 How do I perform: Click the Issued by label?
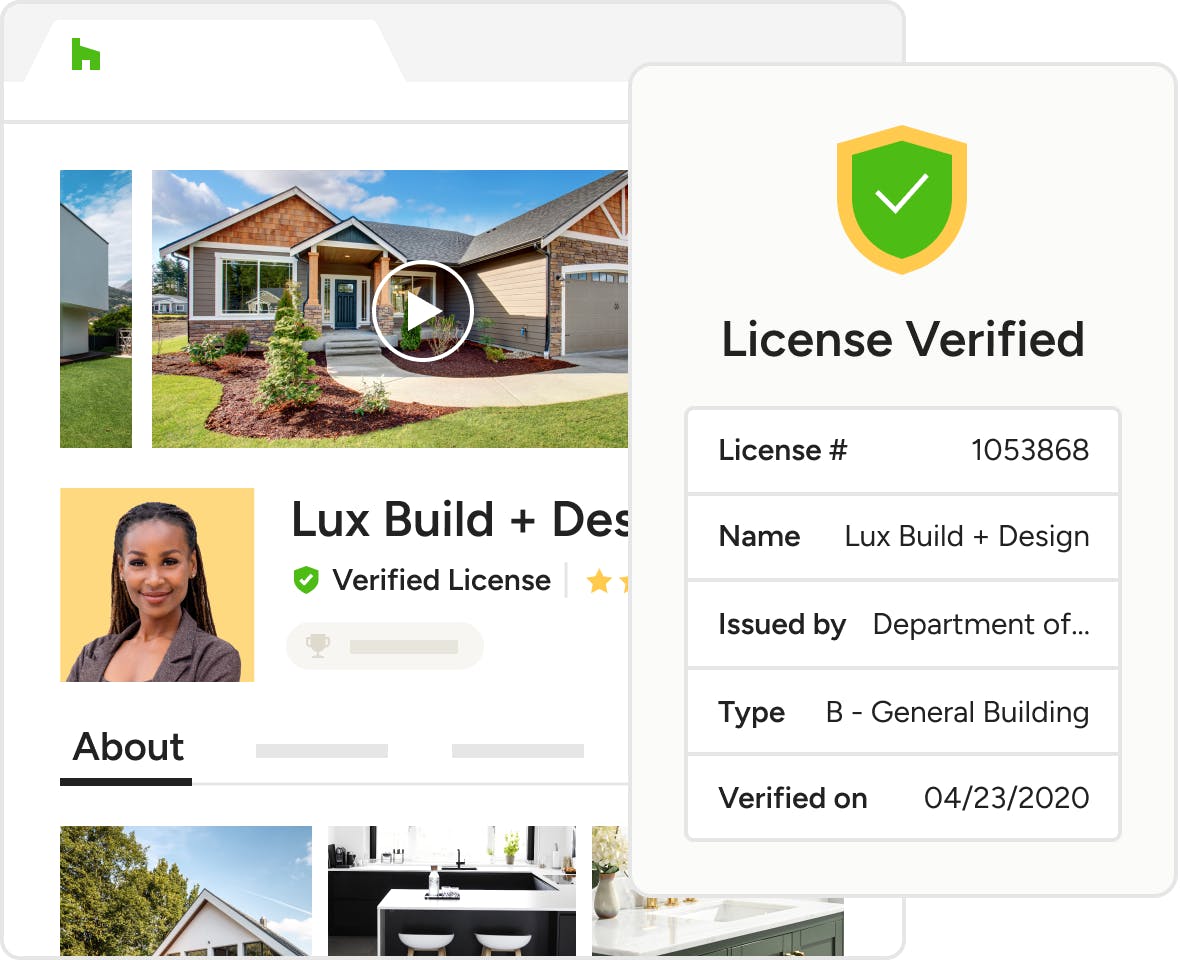click(x=782, y=624)
